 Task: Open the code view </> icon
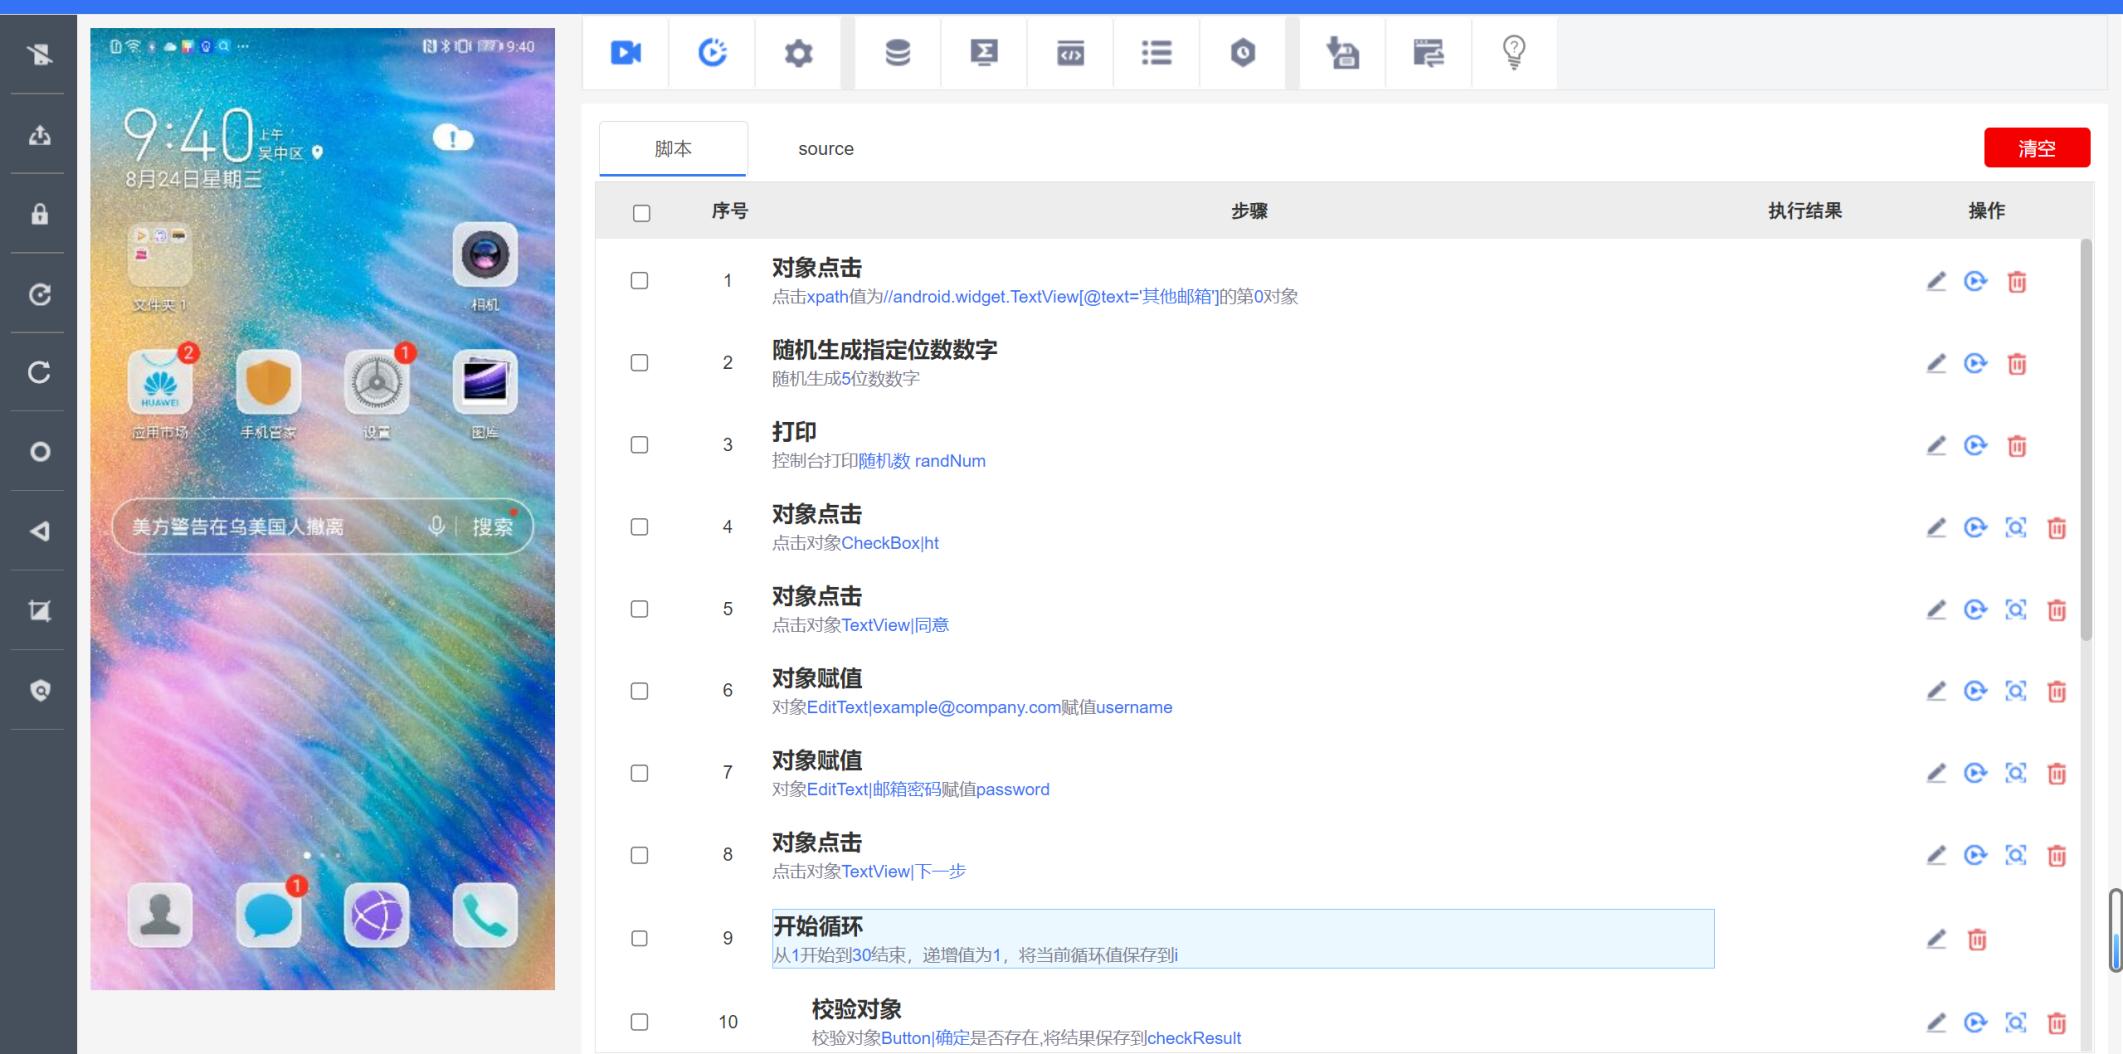point(1069,53)
